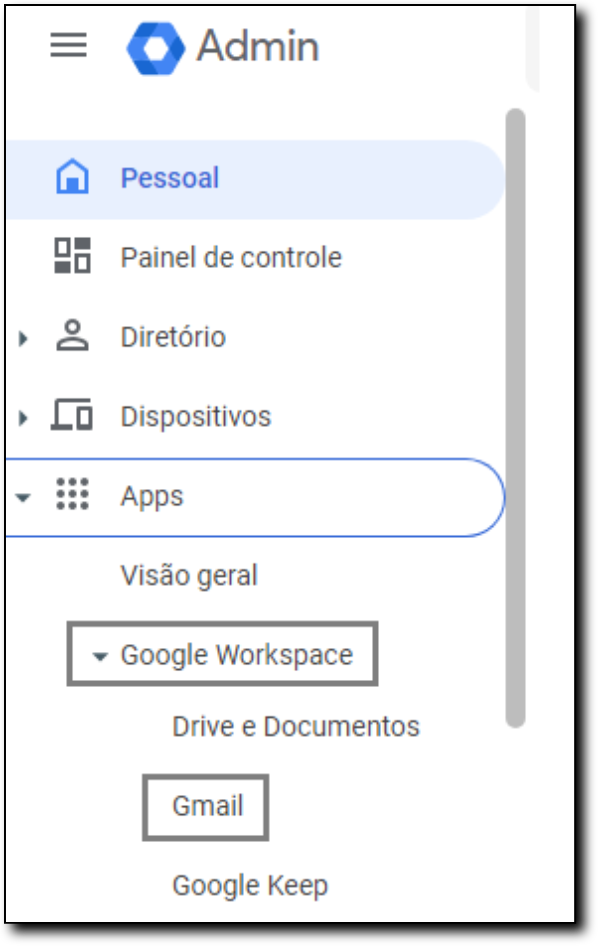
Task: Expand the Dispositivos section arrow
Action: (24, 417)
